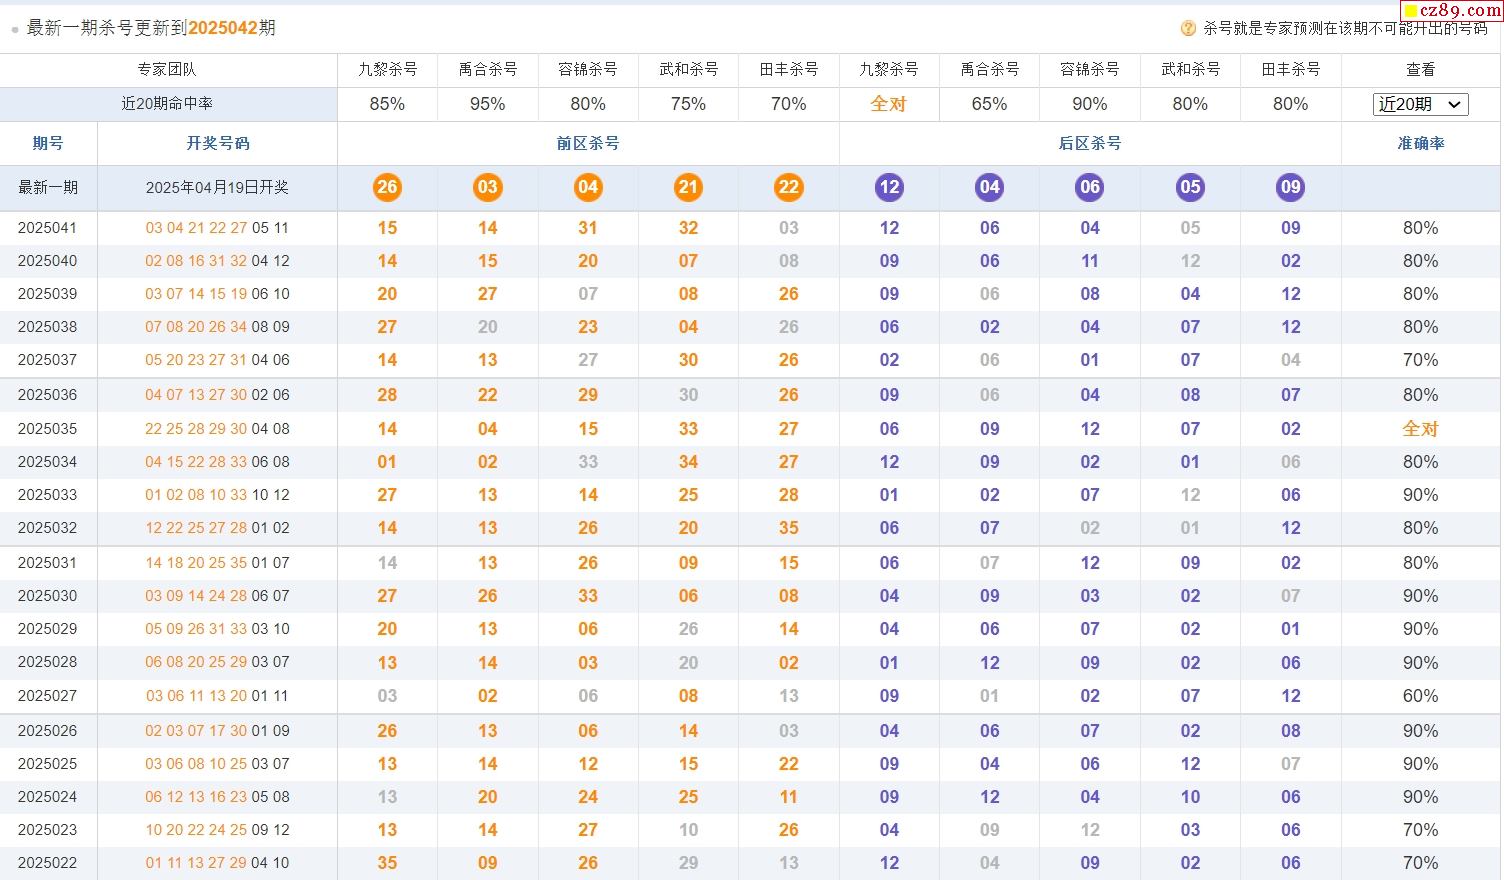Click the 近20期命中率 row label
The height and width of the screenshot is (880, 1504).
click(x=167, y=103)
